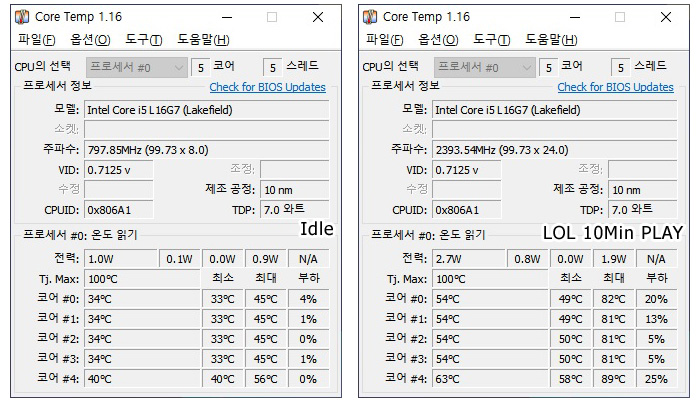Screen dimensions: 700x400
Task: Expand 프로세서 #0 dropdown in right window
Action: coord(485,67)
